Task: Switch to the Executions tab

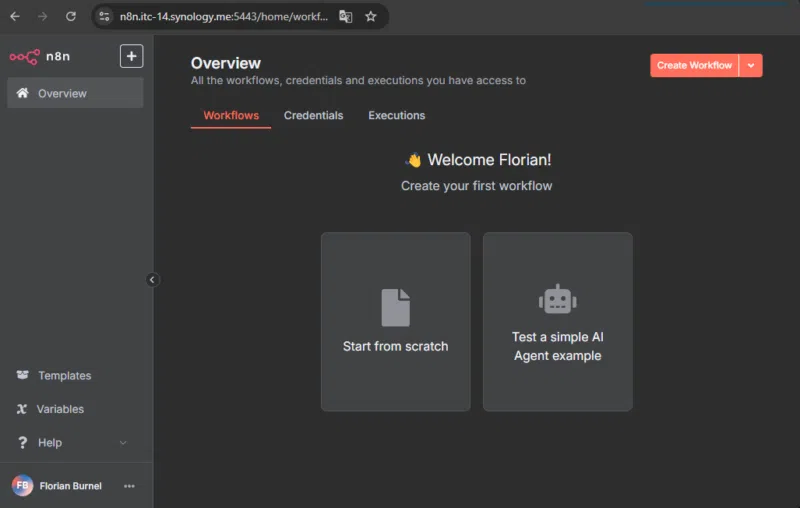Action: pos(396,115)
